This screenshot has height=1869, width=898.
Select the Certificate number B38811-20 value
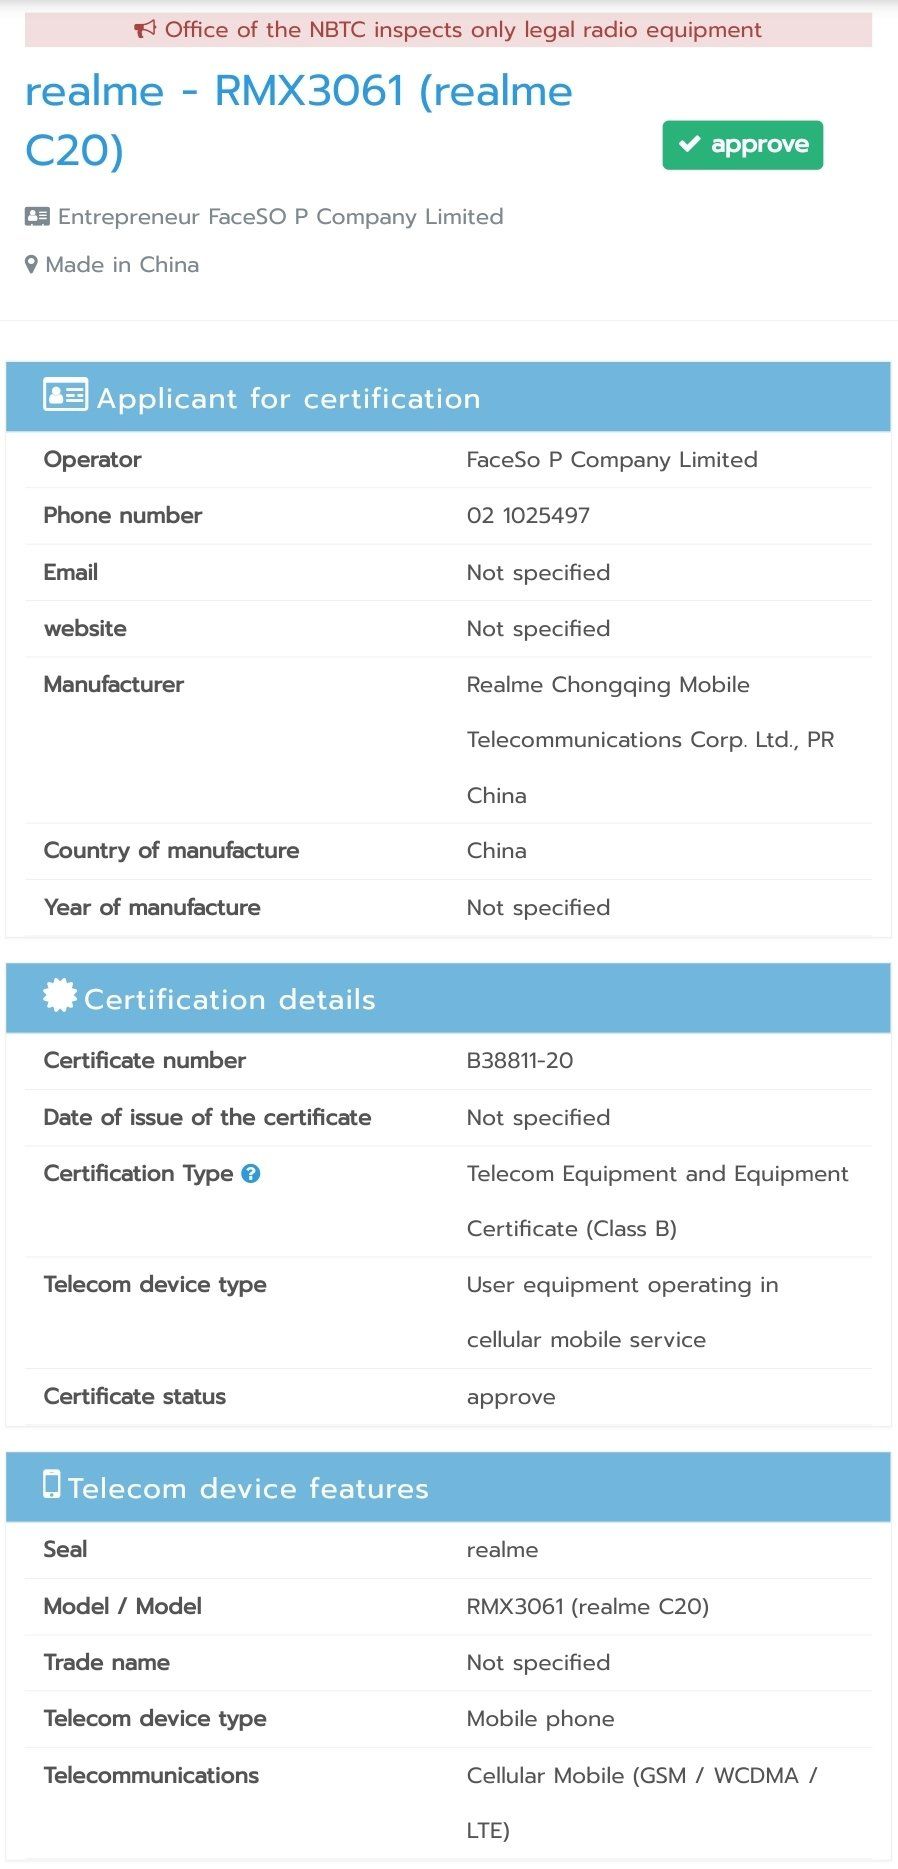[x=520, y=1060]
